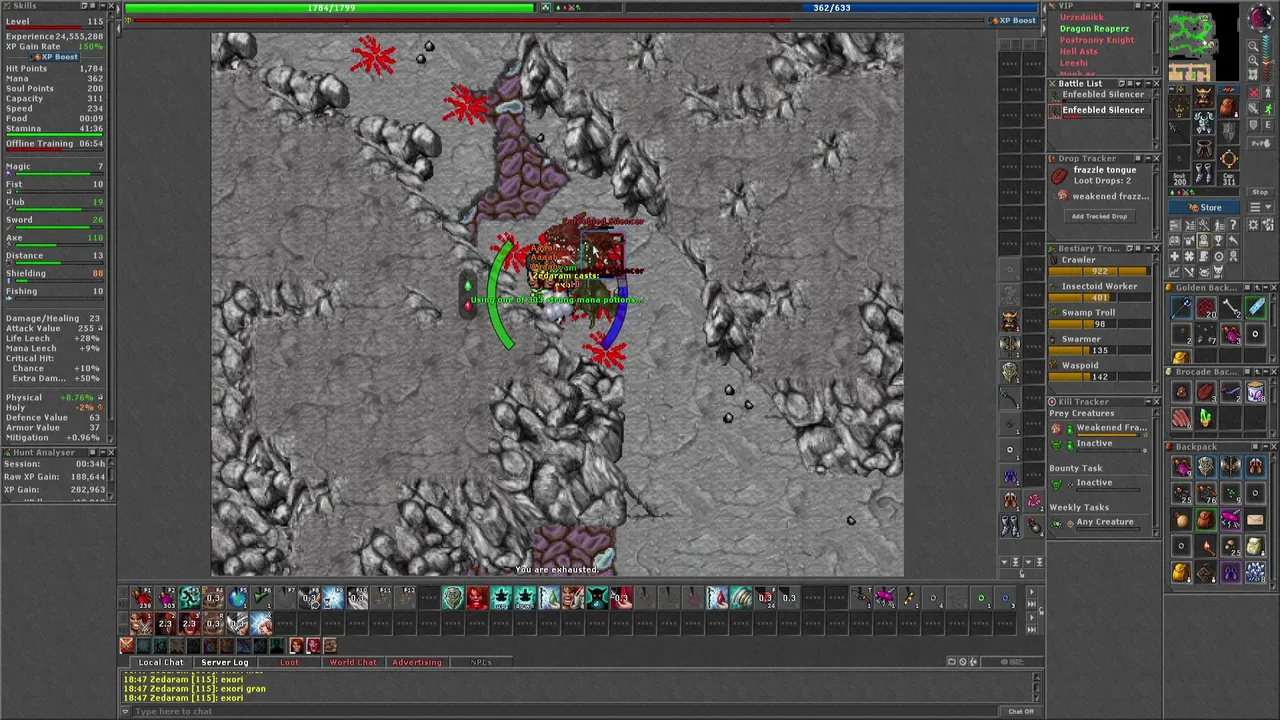The image size is (1280, 720).
Task: Select the torch item in Backpack
Action: pyautogui.click(x=1206, y=546)
